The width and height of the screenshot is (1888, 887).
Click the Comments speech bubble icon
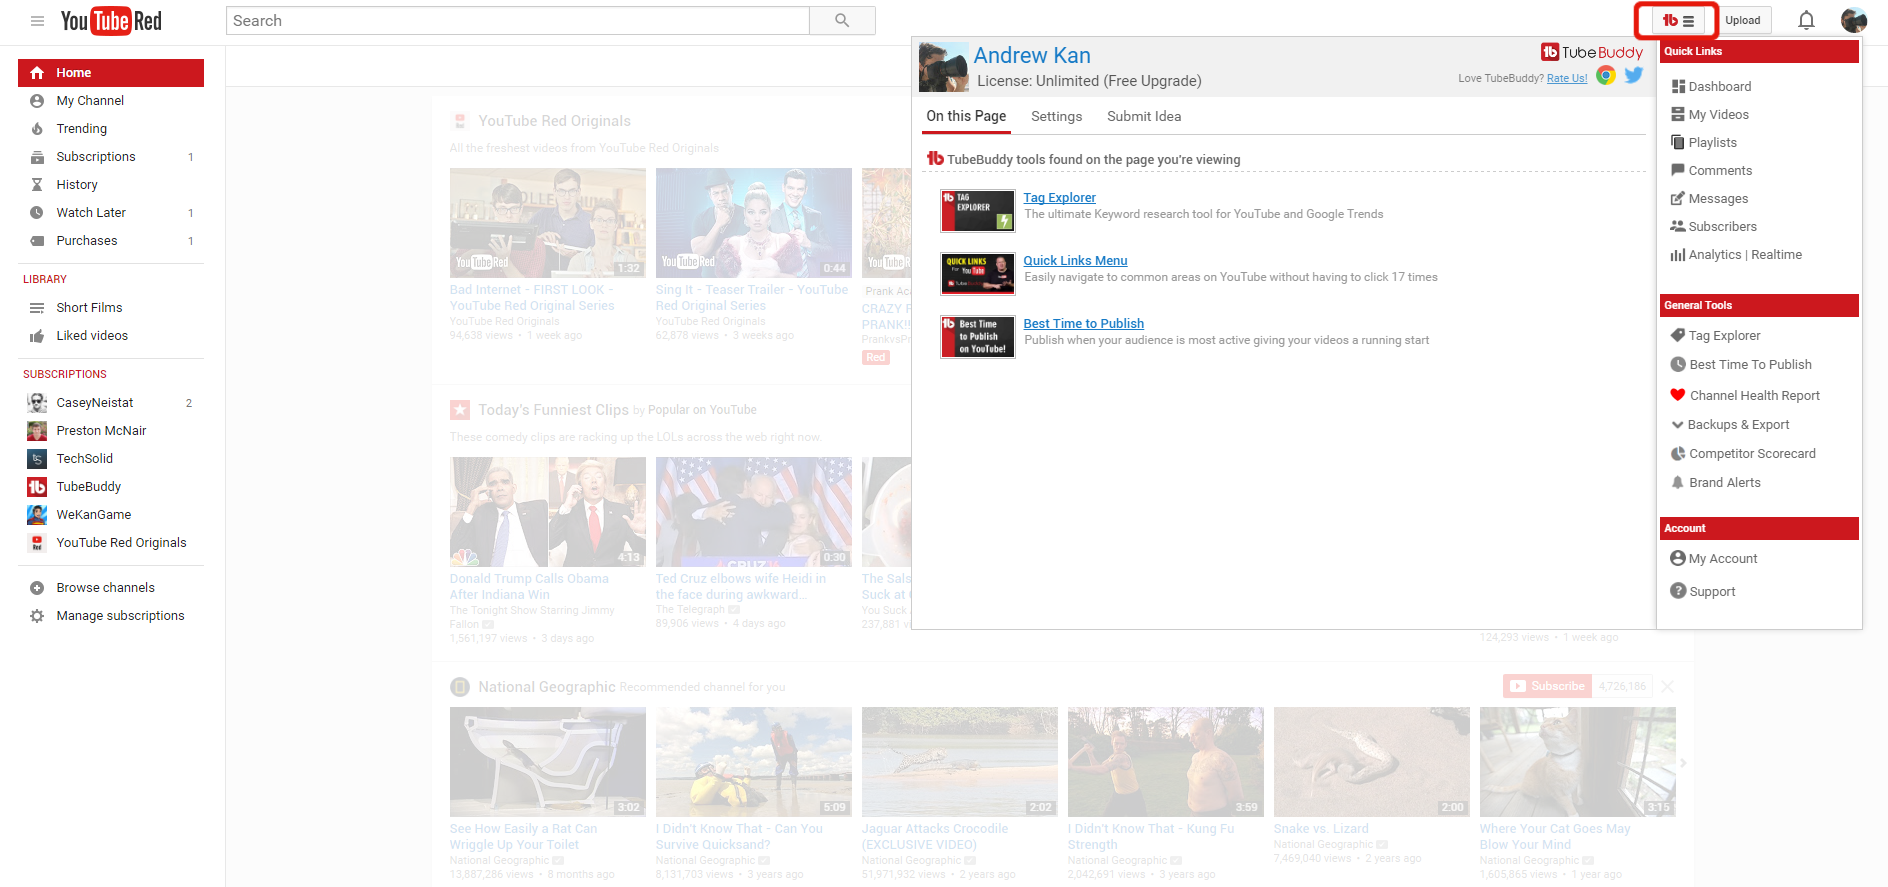pyautogui.click(x=1678, y=171)
